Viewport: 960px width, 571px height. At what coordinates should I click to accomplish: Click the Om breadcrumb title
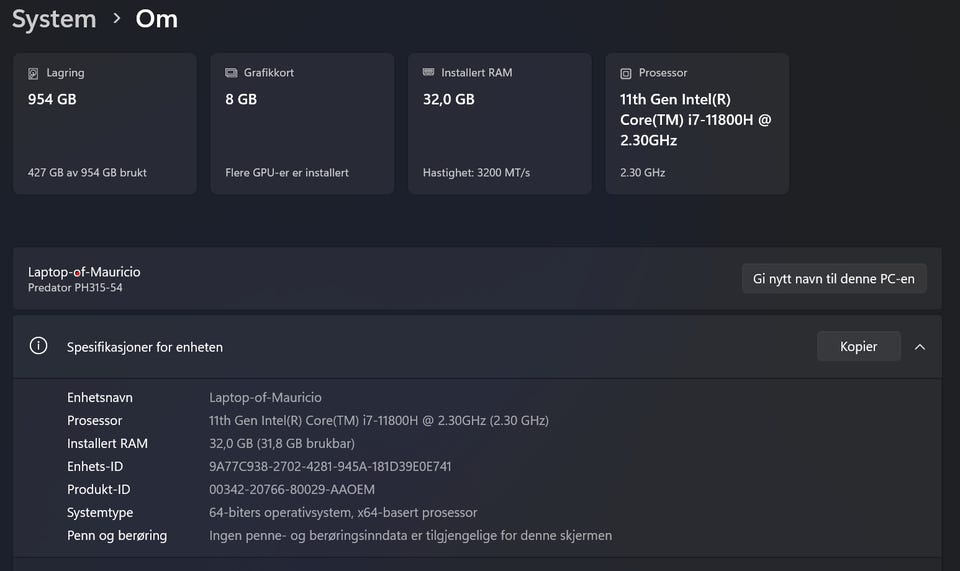point(157,19)
